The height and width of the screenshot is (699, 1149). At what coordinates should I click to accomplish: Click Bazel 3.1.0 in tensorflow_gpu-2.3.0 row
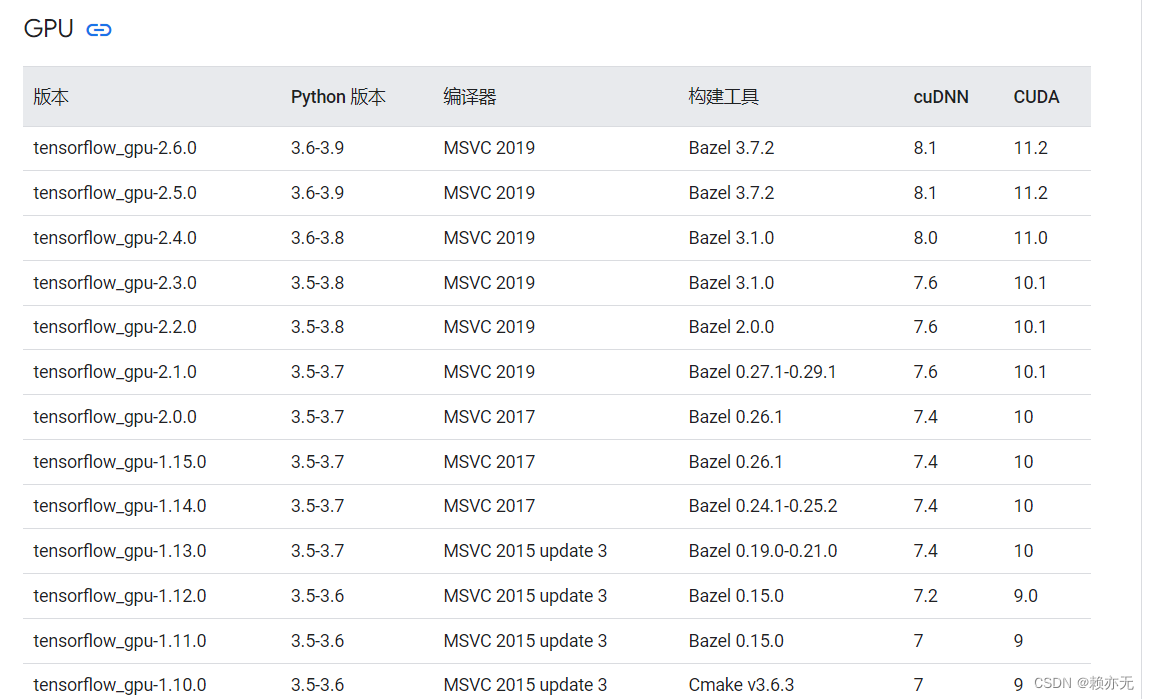731,283
